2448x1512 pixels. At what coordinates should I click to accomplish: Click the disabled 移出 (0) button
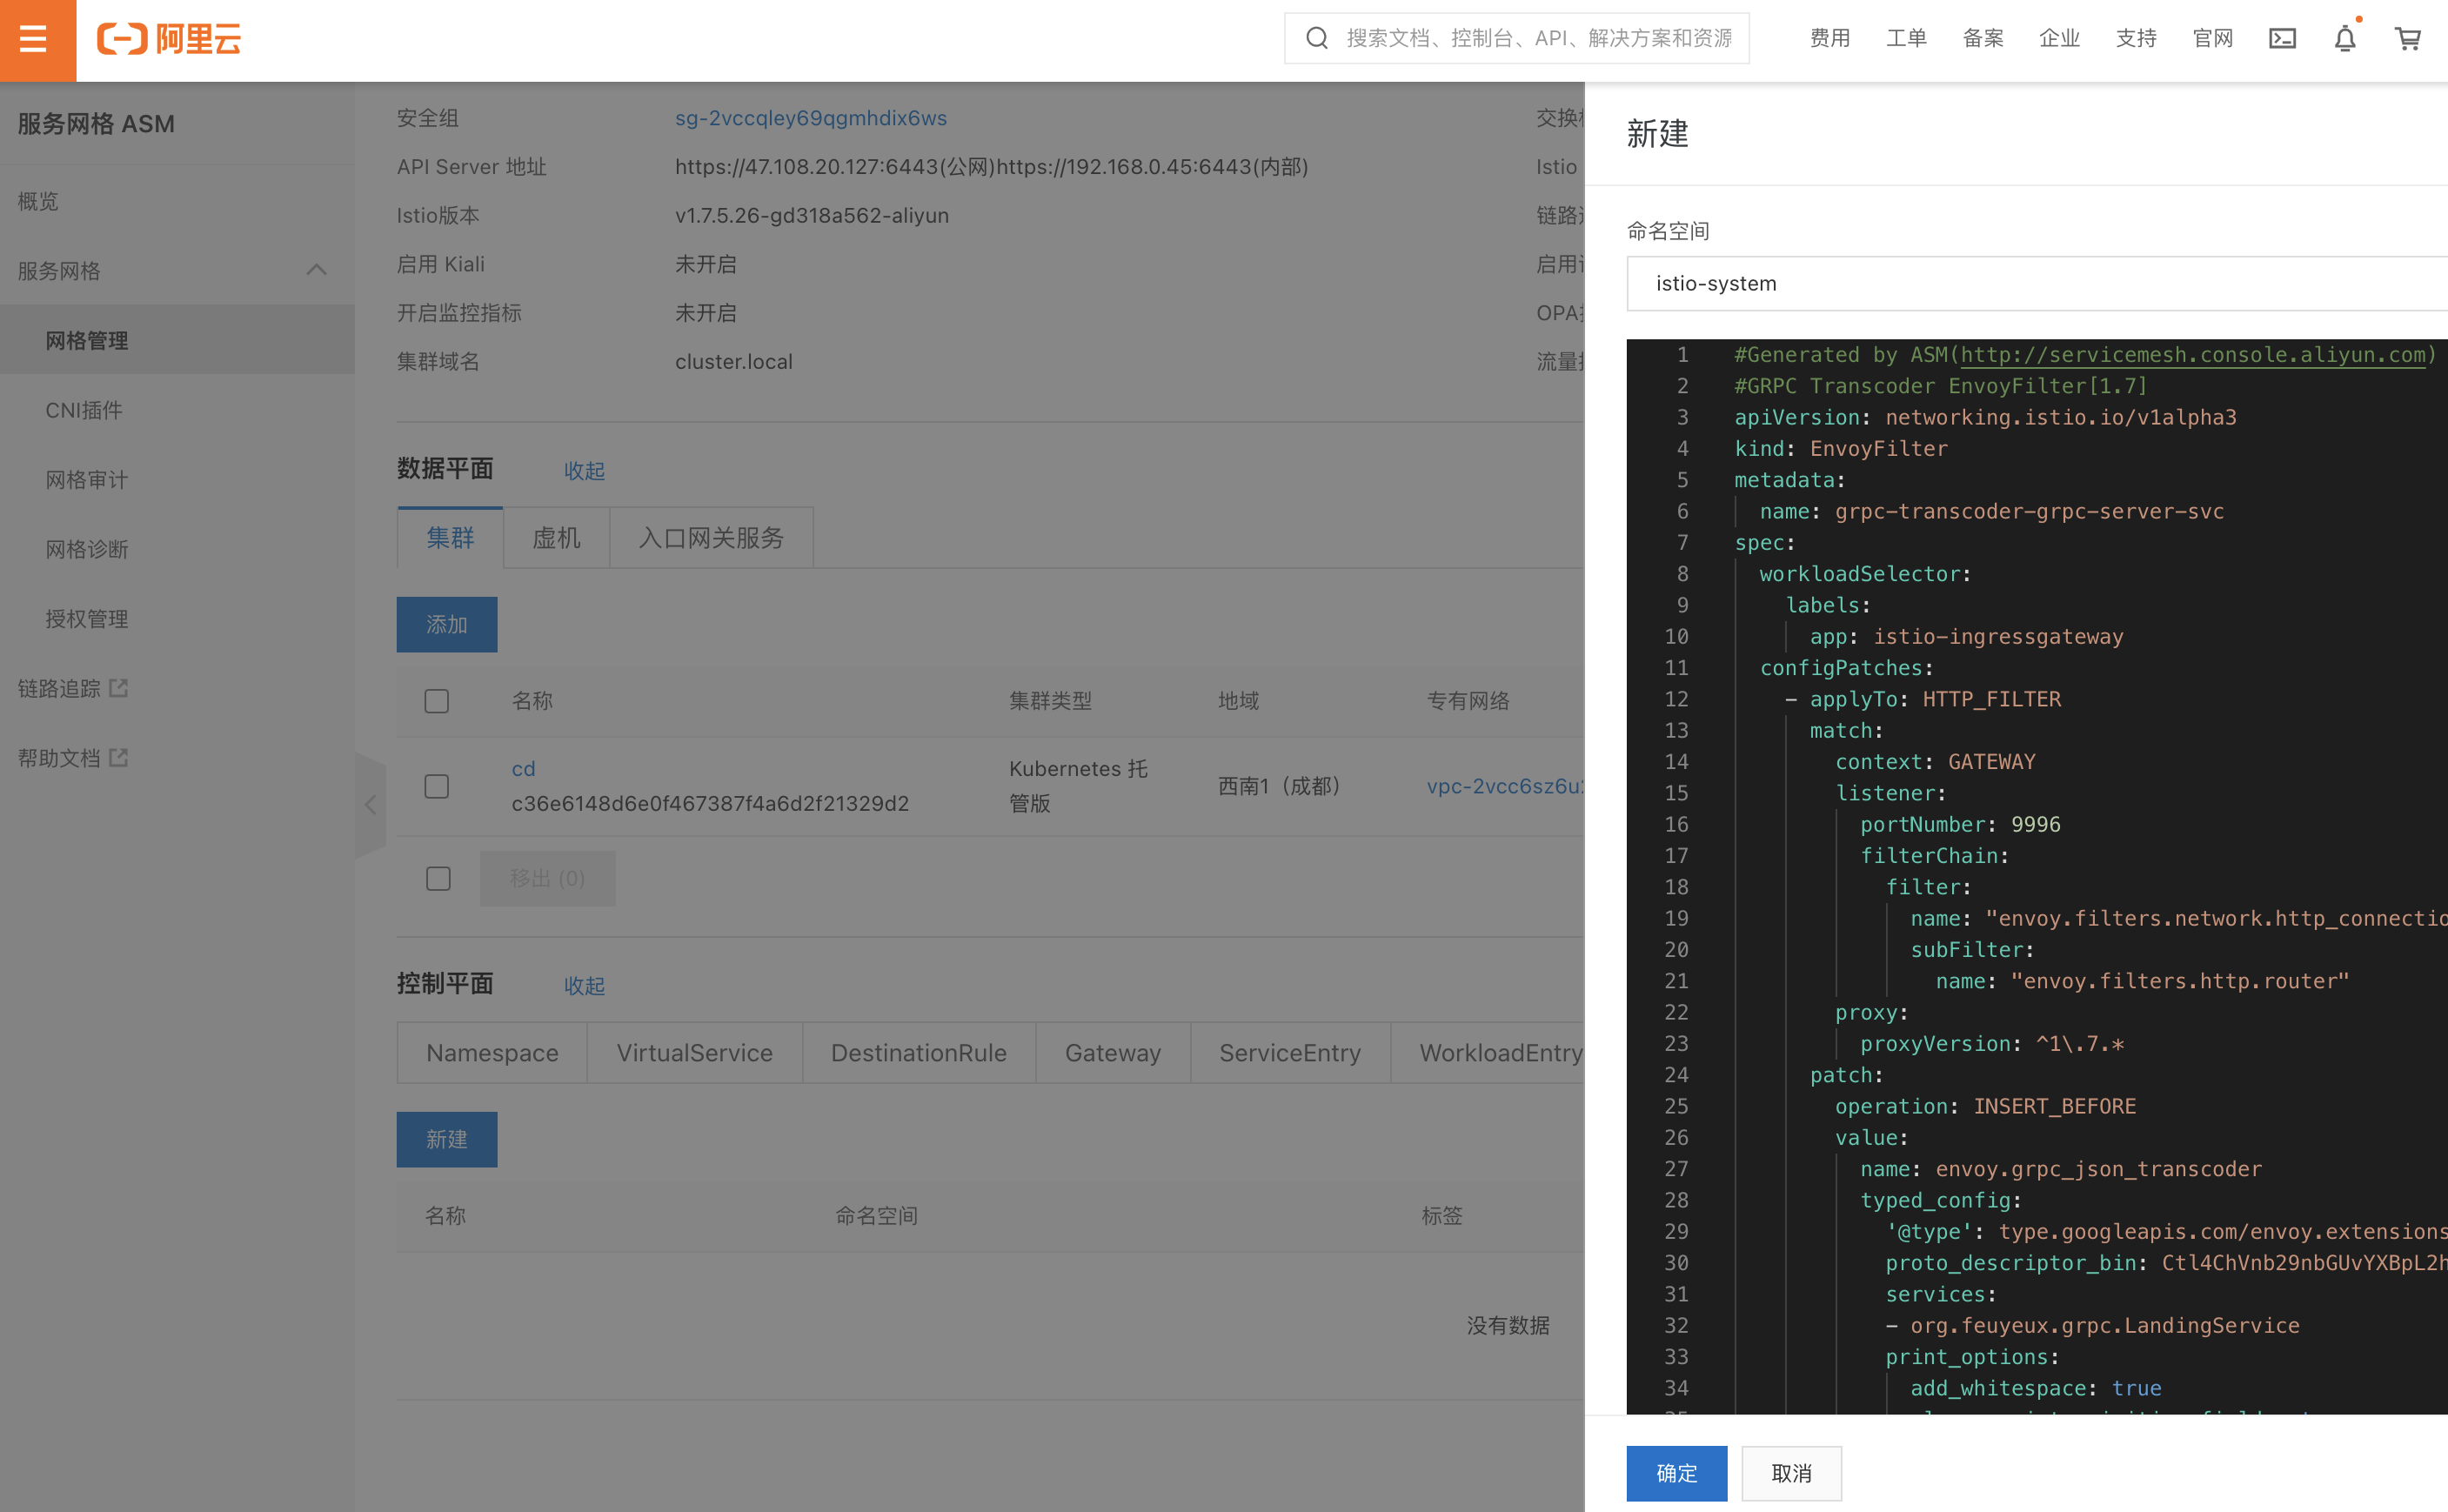coord(547,878)
